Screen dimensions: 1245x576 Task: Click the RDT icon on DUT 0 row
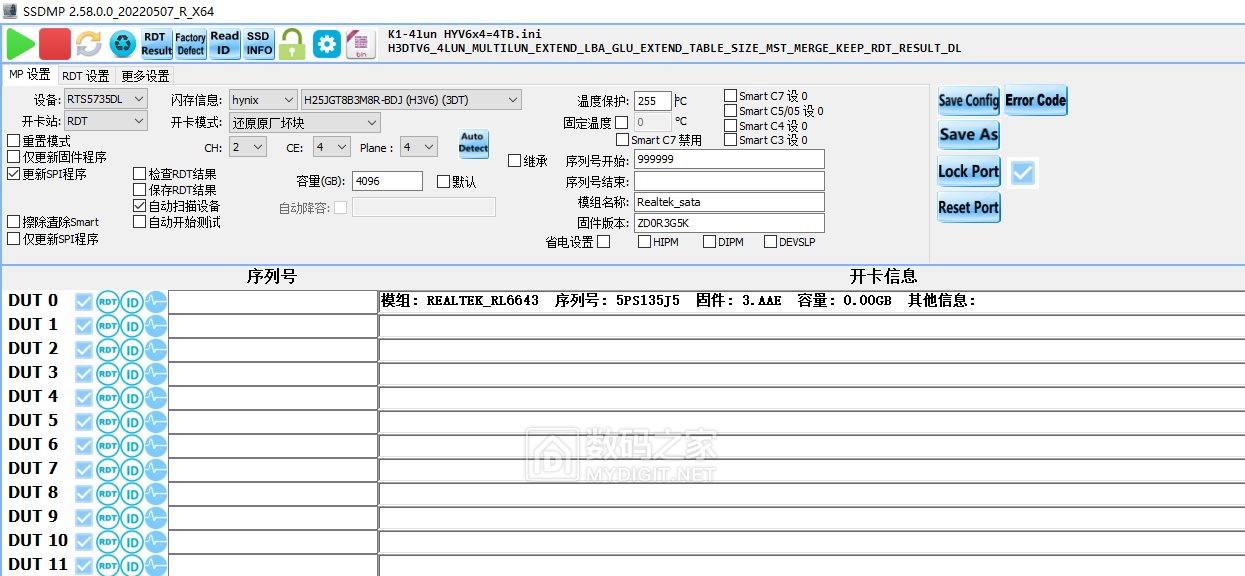point(107,301)
